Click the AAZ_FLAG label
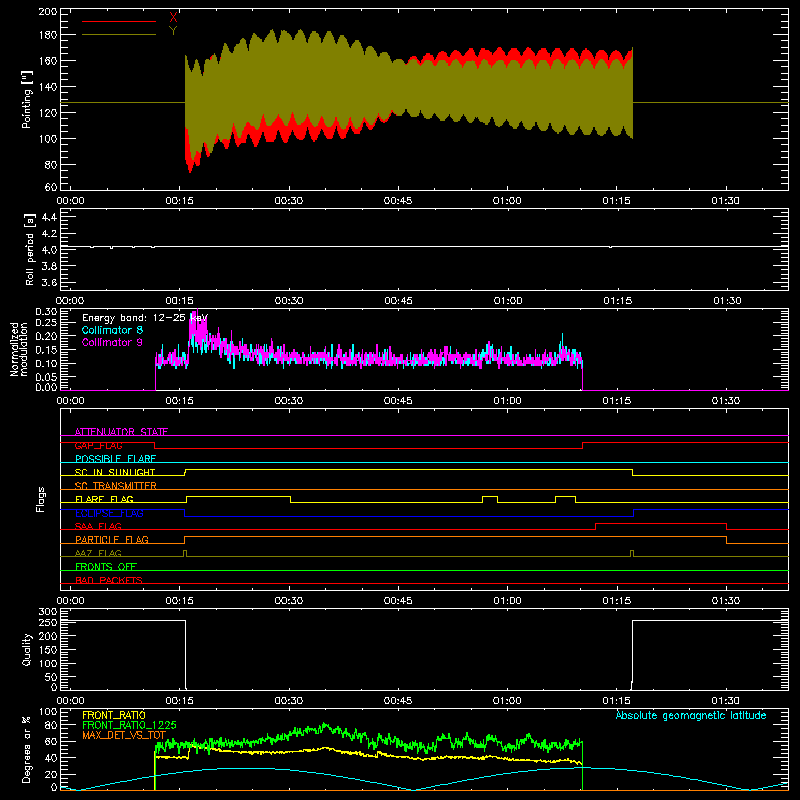The image size is (800, 800). tap(98, 553)
